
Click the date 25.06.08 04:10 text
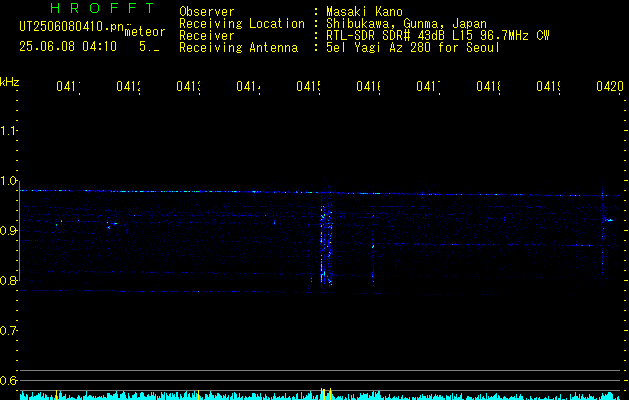pyautogui.click(x=68, y=47)
